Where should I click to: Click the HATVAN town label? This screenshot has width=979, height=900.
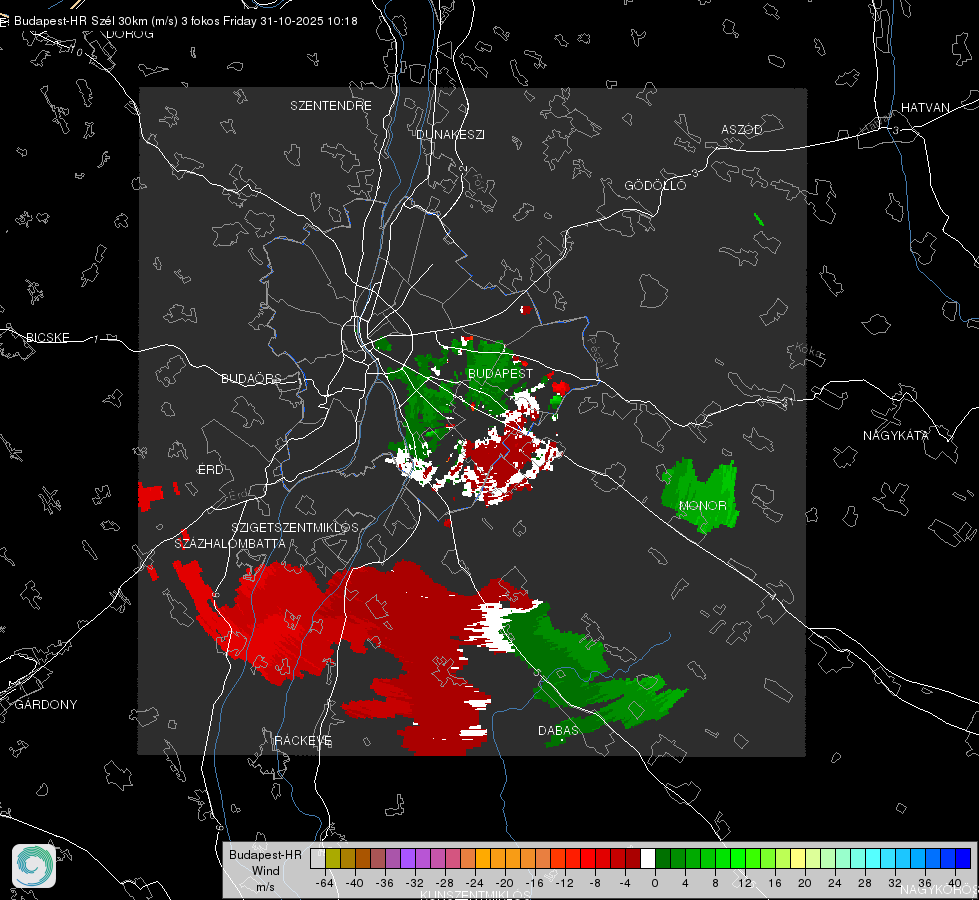pyautogui.click(x=925, y=108)
